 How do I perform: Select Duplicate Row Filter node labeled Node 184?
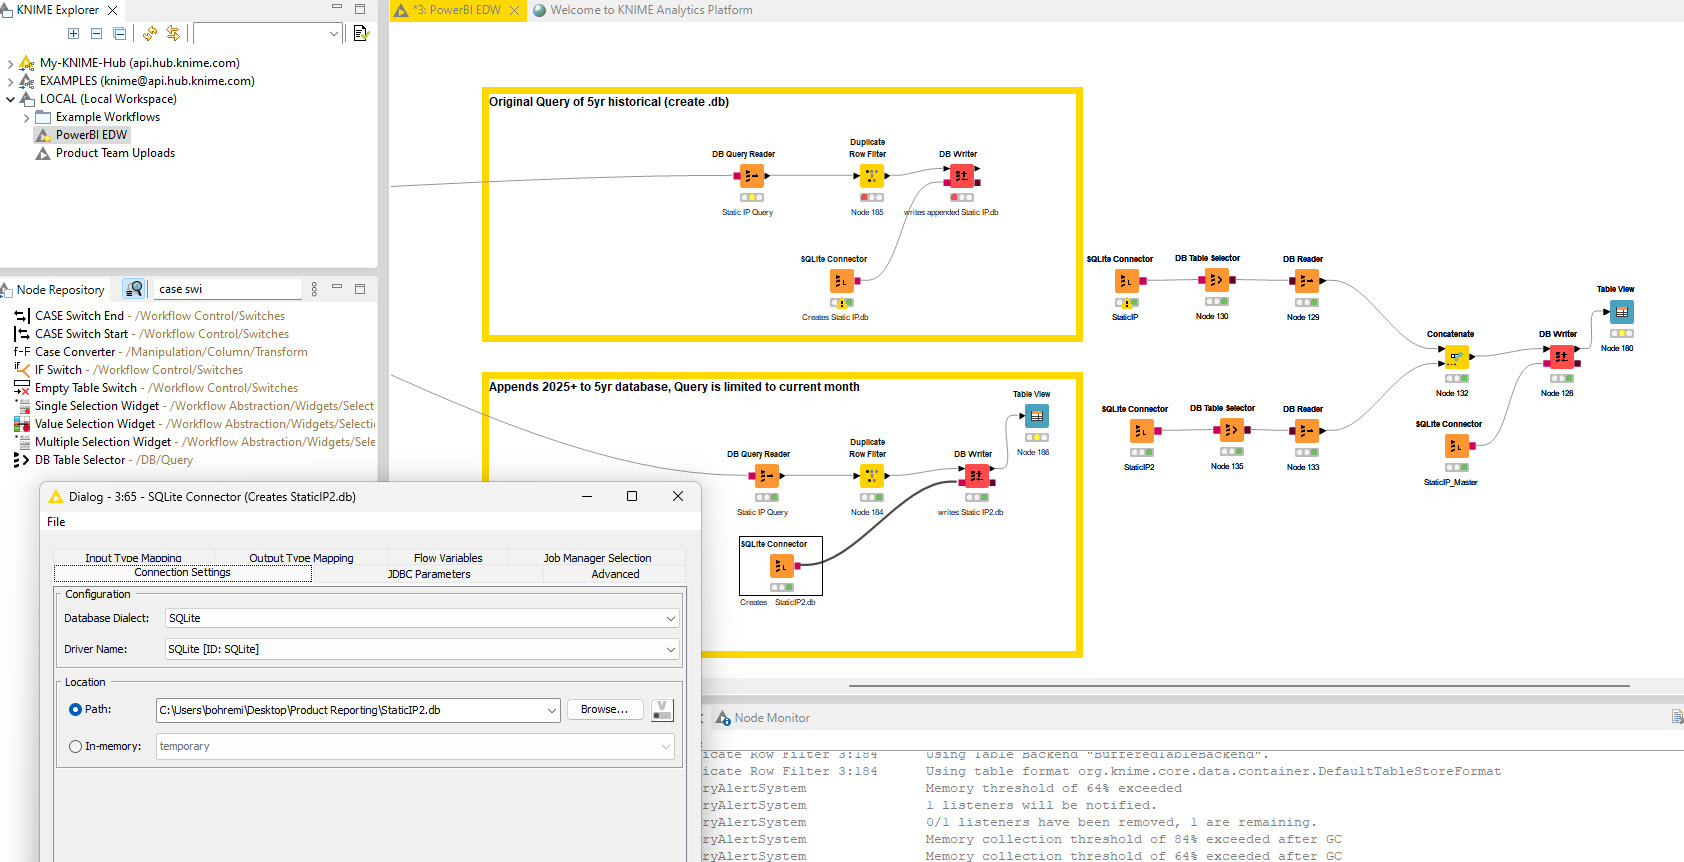872,476
